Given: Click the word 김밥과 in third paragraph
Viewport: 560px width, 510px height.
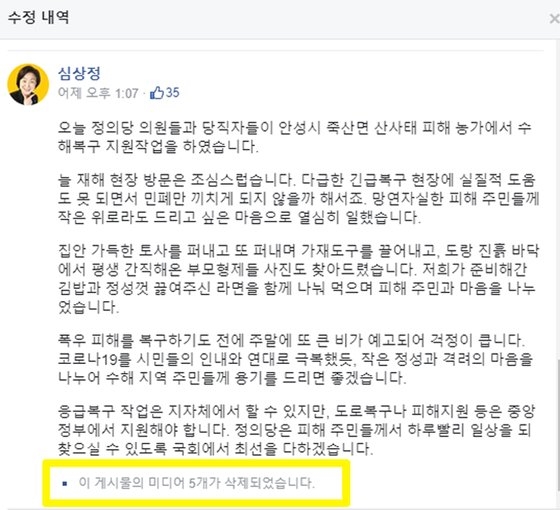Looking at the screenshot, I should click(79, 288).
